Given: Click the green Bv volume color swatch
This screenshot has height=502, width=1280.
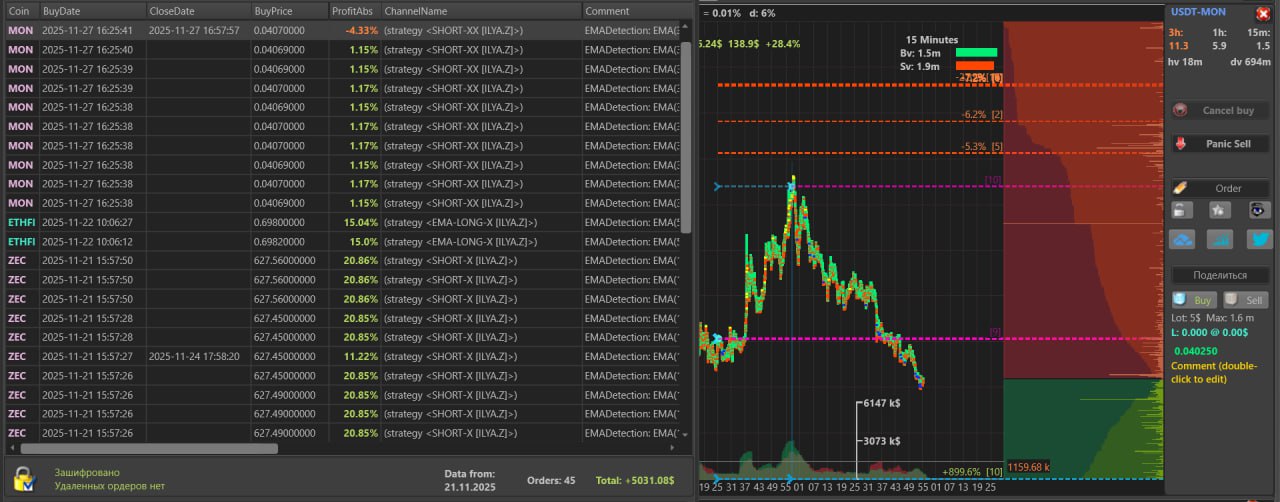Looking at the screenshot, I should point(976,52).
